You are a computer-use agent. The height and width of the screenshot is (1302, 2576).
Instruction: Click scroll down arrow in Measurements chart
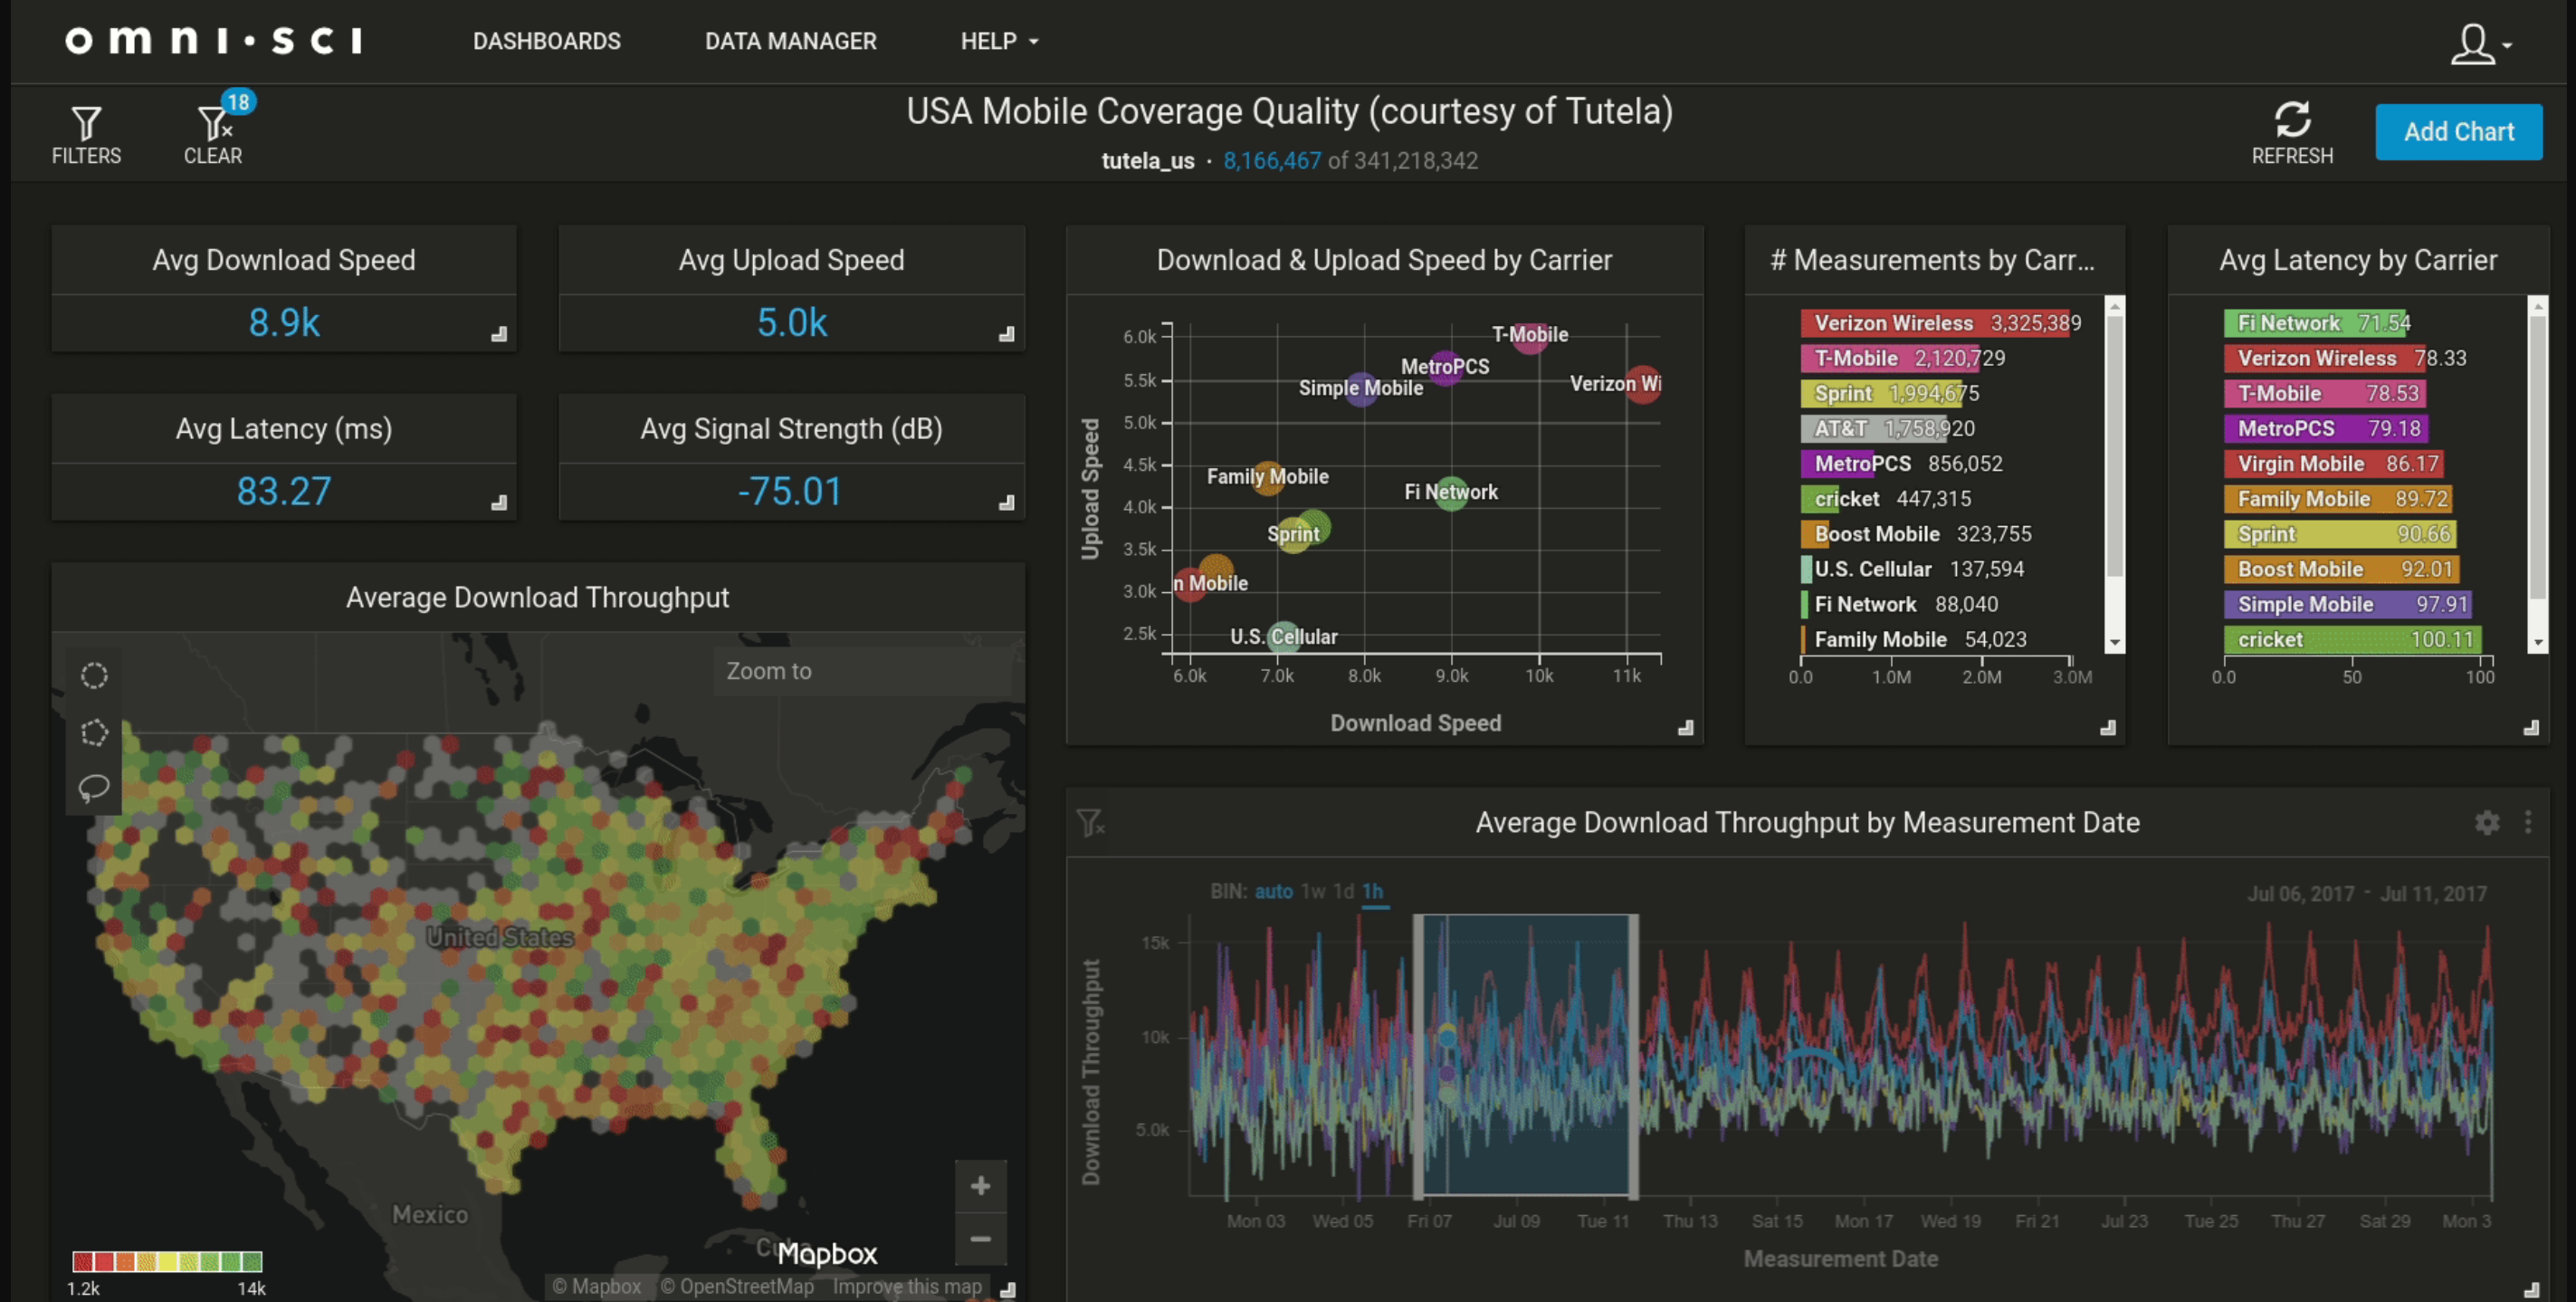tap(2114, 643)
